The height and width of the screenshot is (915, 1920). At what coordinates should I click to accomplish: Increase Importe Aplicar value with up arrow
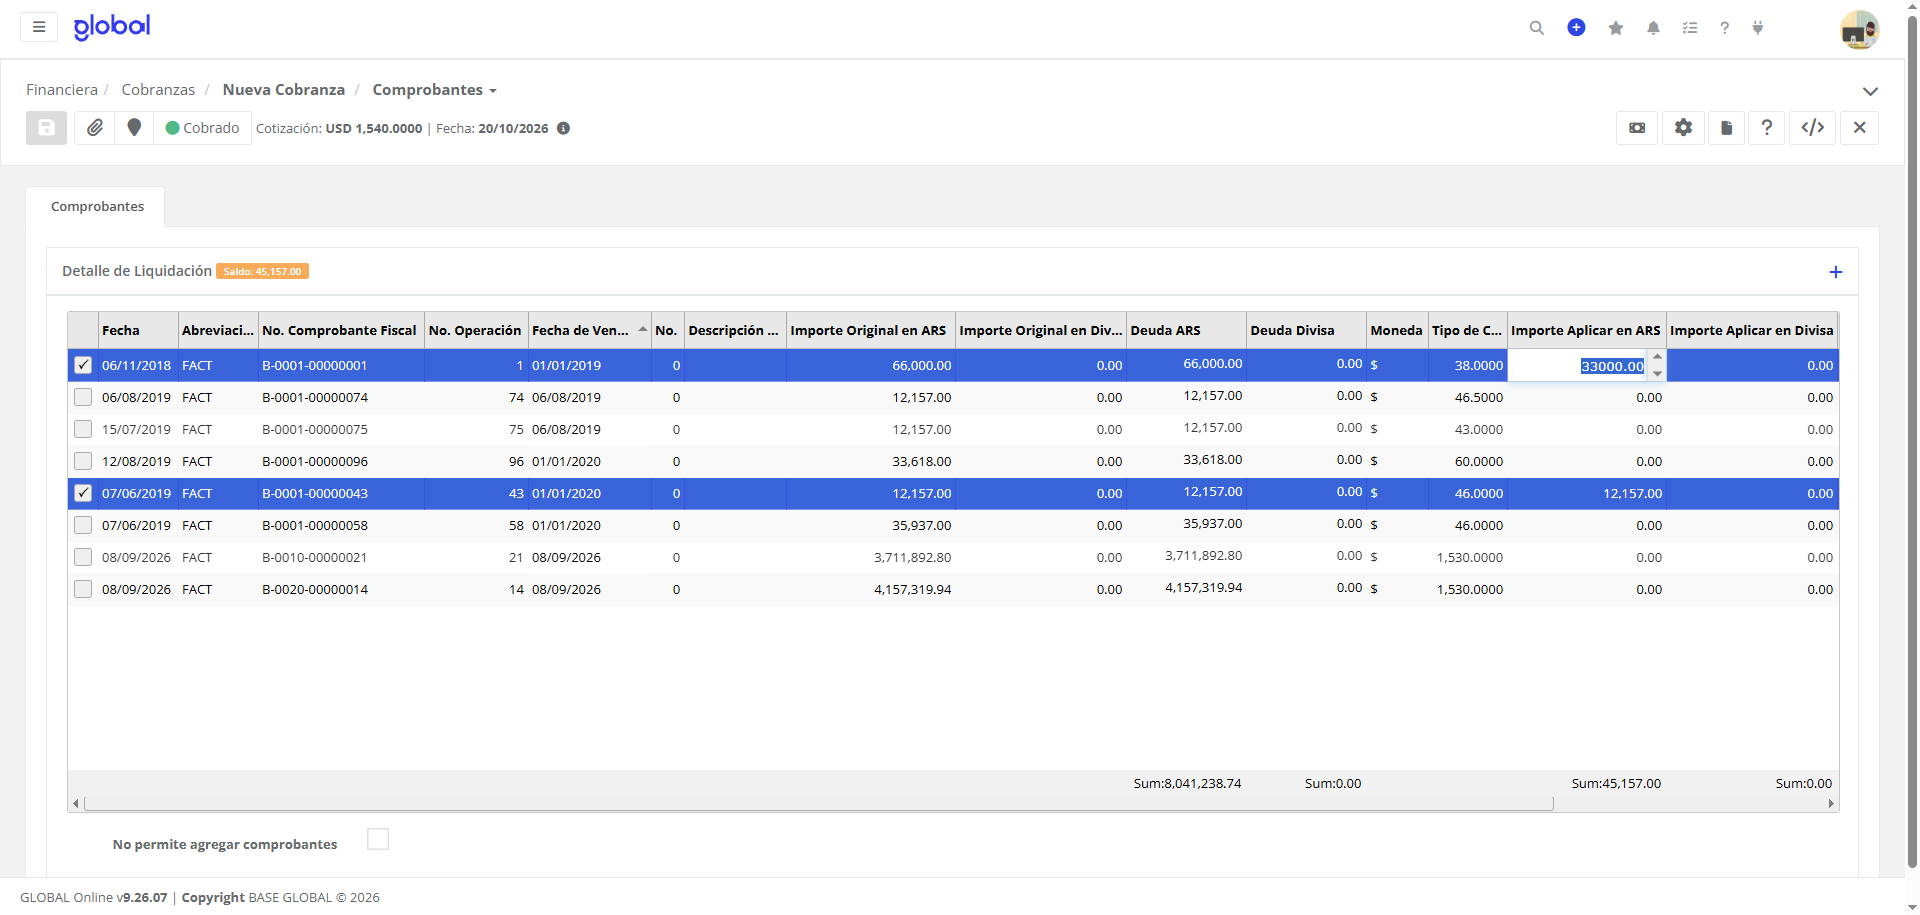click(x=1657, y=357)
